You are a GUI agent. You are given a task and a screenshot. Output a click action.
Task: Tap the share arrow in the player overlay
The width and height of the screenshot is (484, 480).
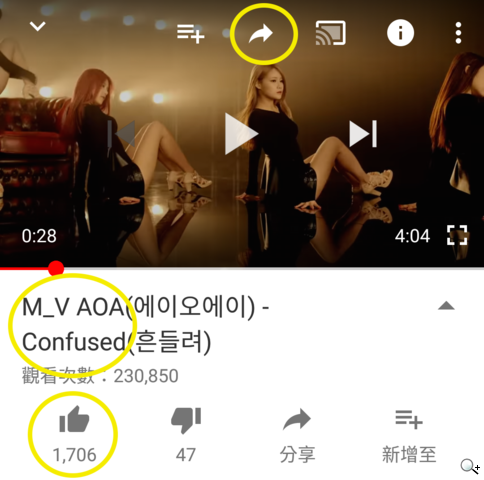pos(261,33)
